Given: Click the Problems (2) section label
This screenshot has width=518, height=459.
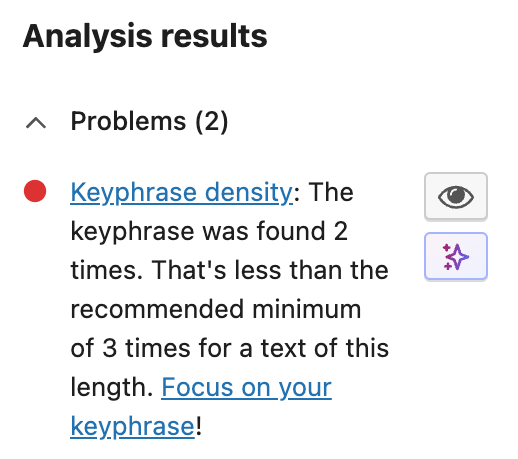Looking at the screenshot, I should click(x=149, y=121).
